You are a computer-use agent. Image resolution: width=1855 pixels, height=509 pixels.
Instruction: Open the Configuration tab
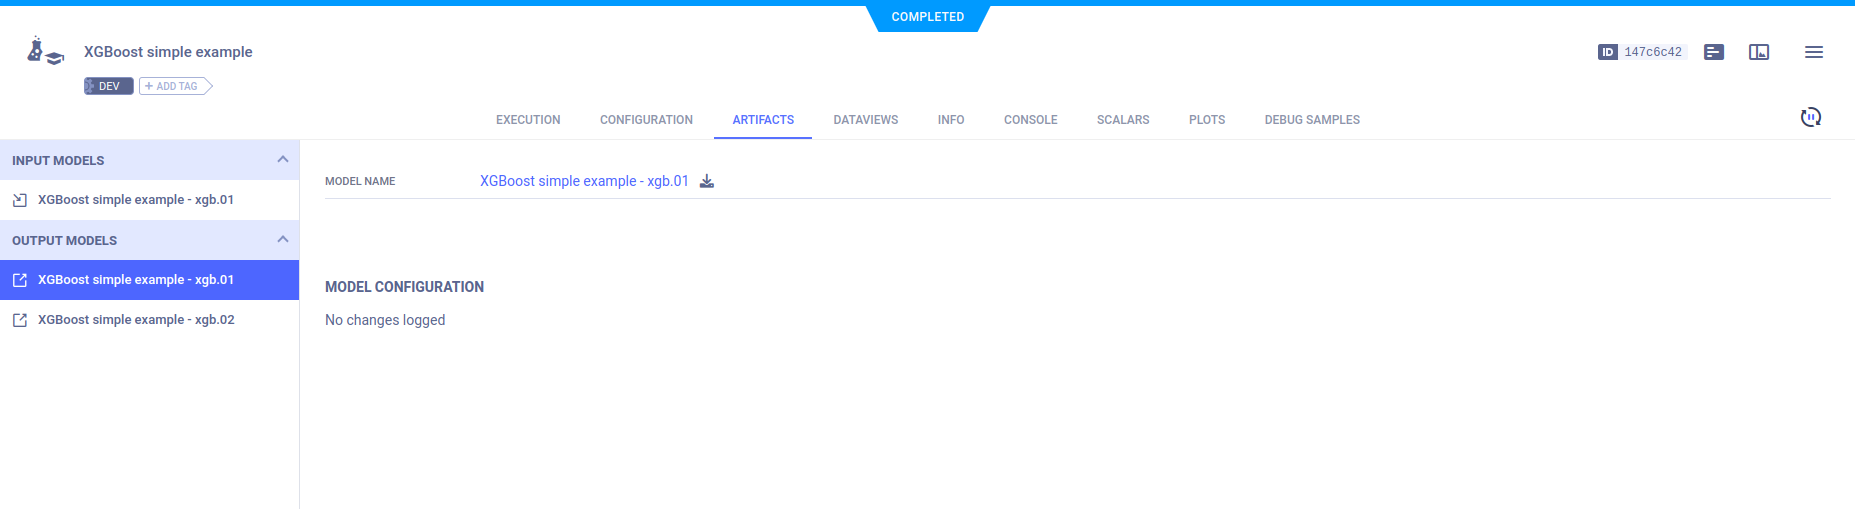coord(646,120)
